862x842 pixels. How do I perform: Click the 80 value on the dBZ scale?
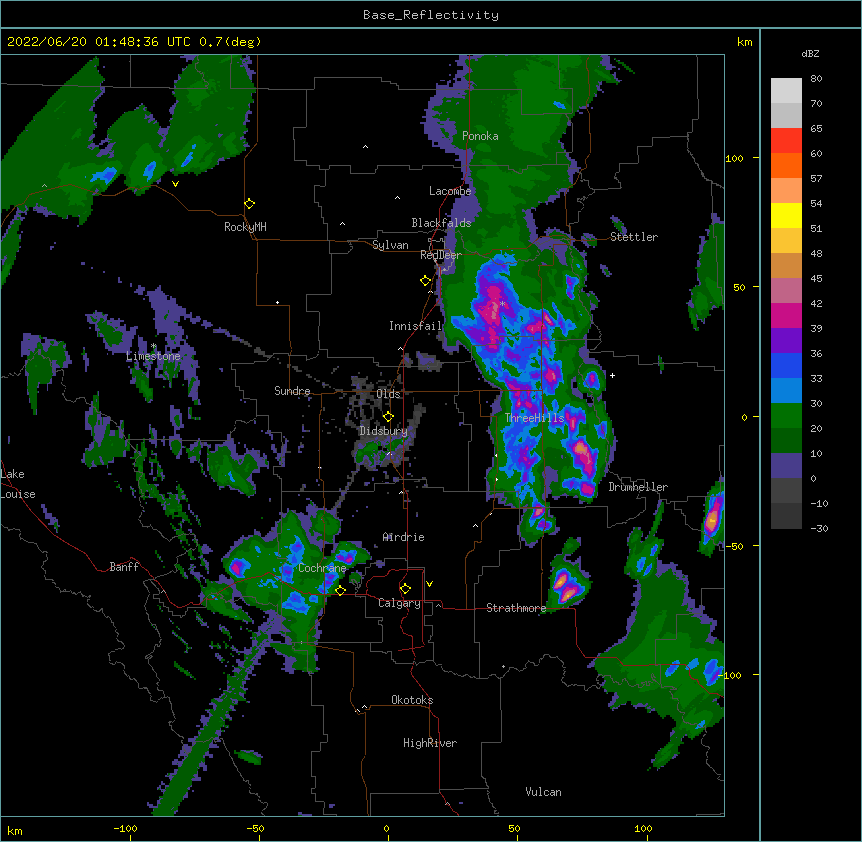[816, 79]
